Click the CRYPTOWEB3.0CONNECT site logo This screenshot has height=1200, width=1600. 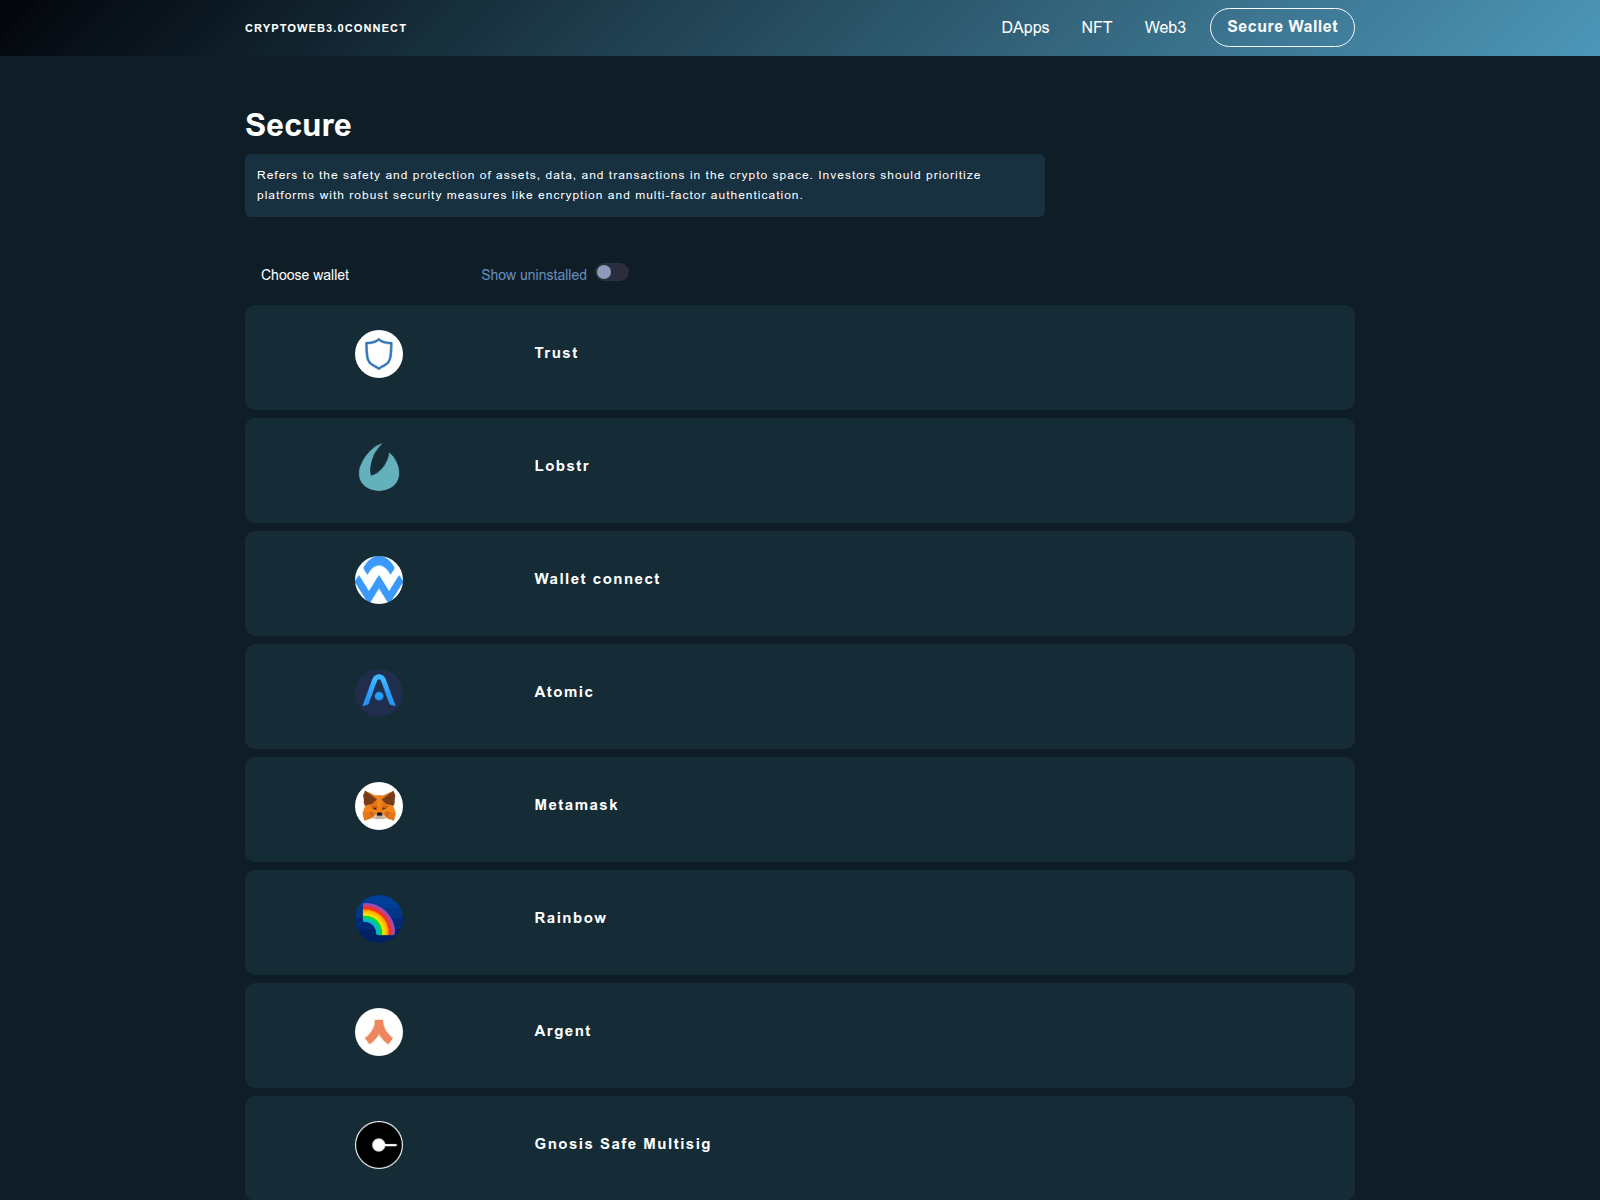point(326,28)
